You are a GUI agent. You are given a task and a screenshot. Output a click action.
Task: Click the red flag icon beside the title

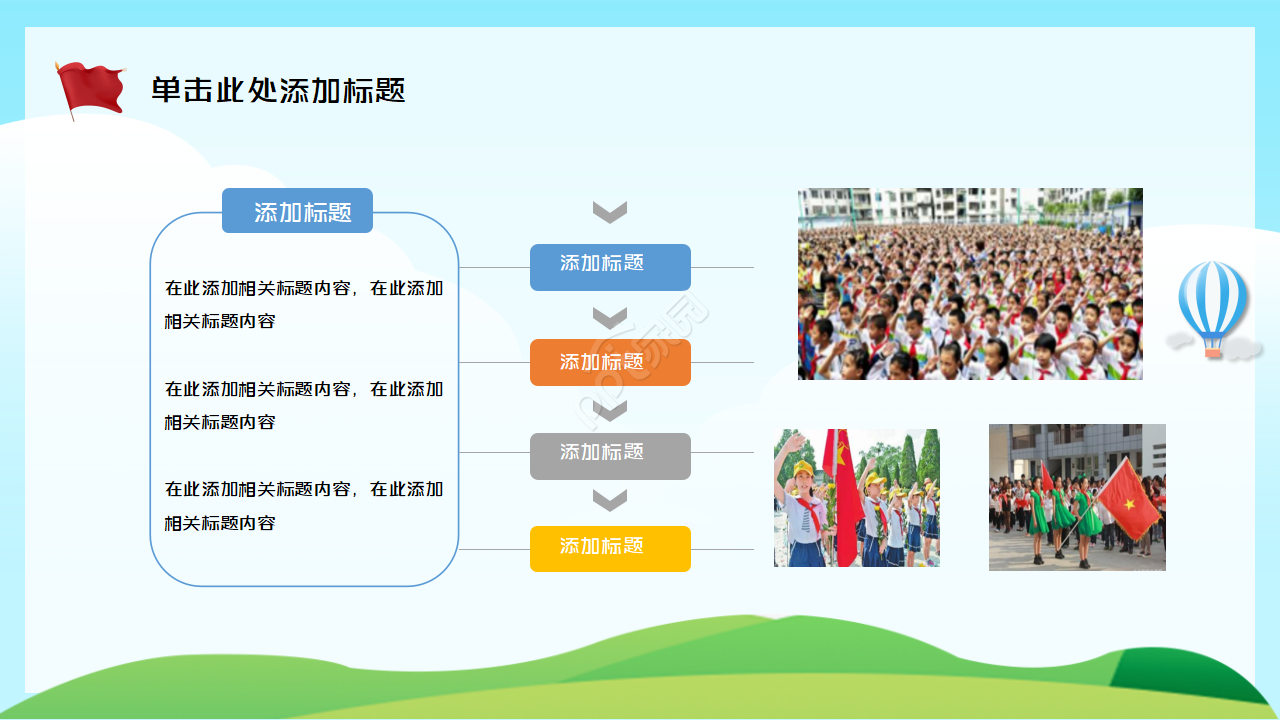90,90
